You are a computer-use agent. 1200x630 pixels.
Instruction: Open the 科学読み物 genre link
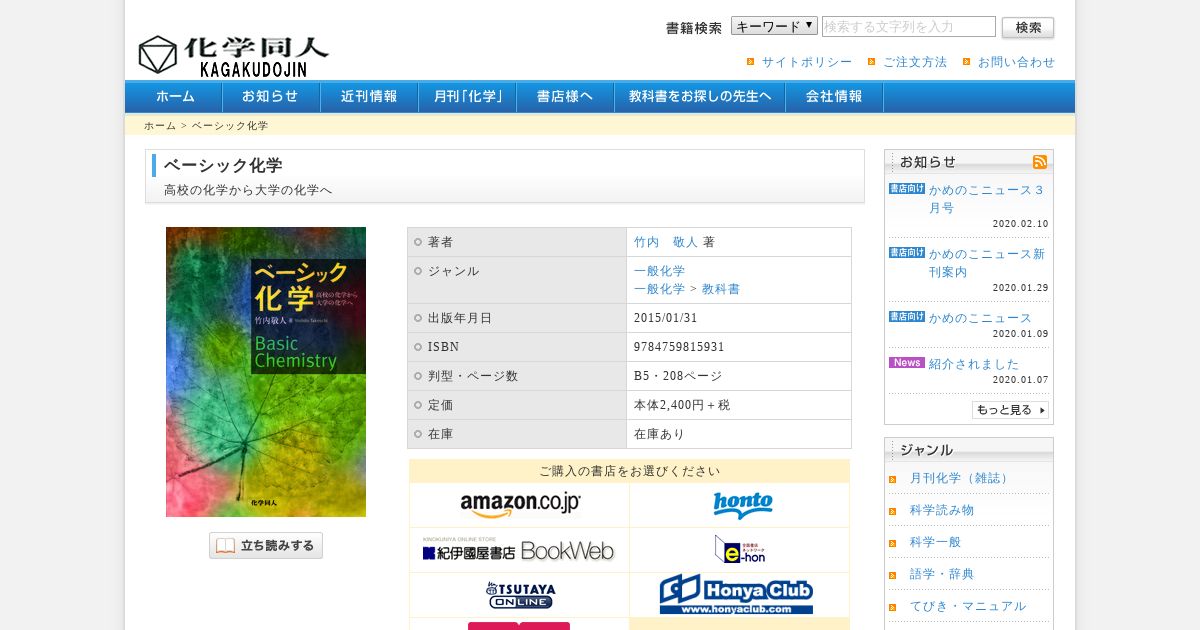tap(941, 510)
